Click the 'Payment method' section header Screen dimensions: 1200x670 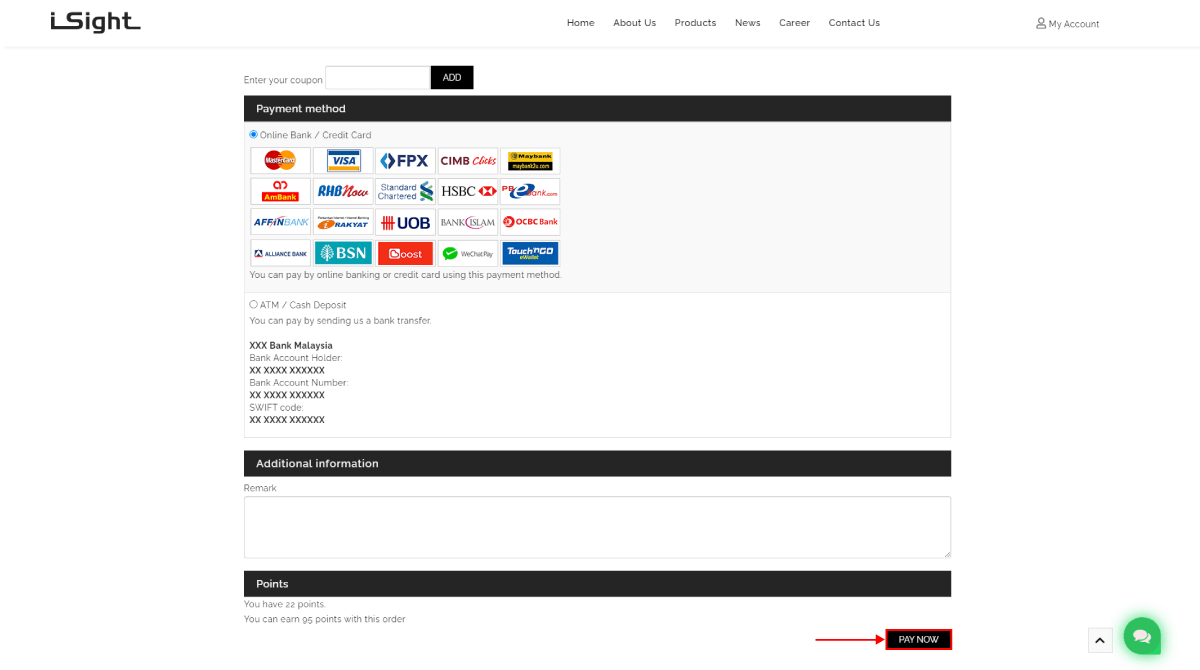[597, 108]
